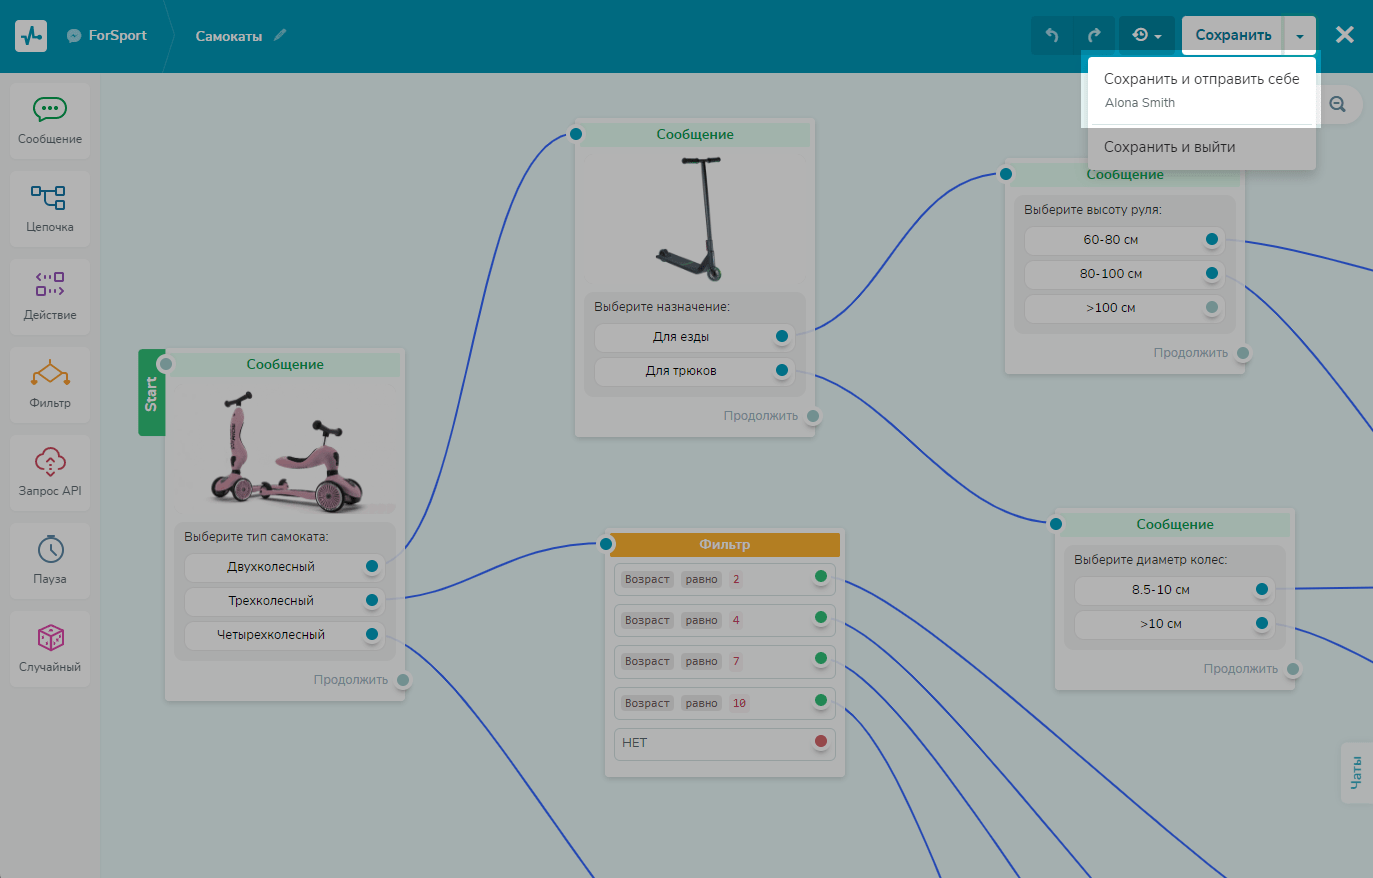The image size is (1373, 878).
Task: Pick the Действие element icon
Action: tap(50, 284)
